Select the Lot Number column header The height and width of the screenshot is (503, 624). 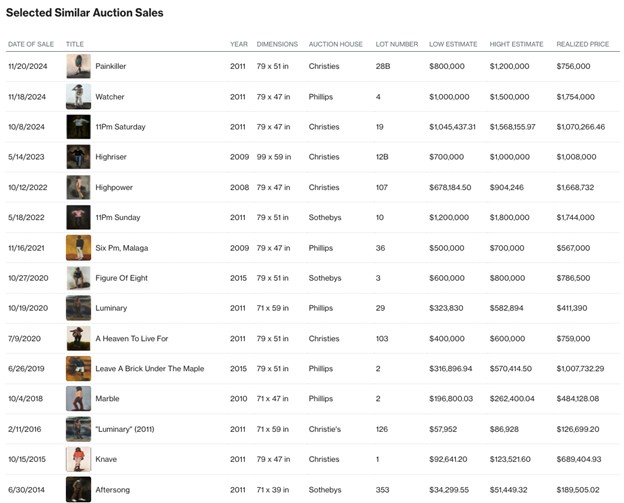click(397, 44)
